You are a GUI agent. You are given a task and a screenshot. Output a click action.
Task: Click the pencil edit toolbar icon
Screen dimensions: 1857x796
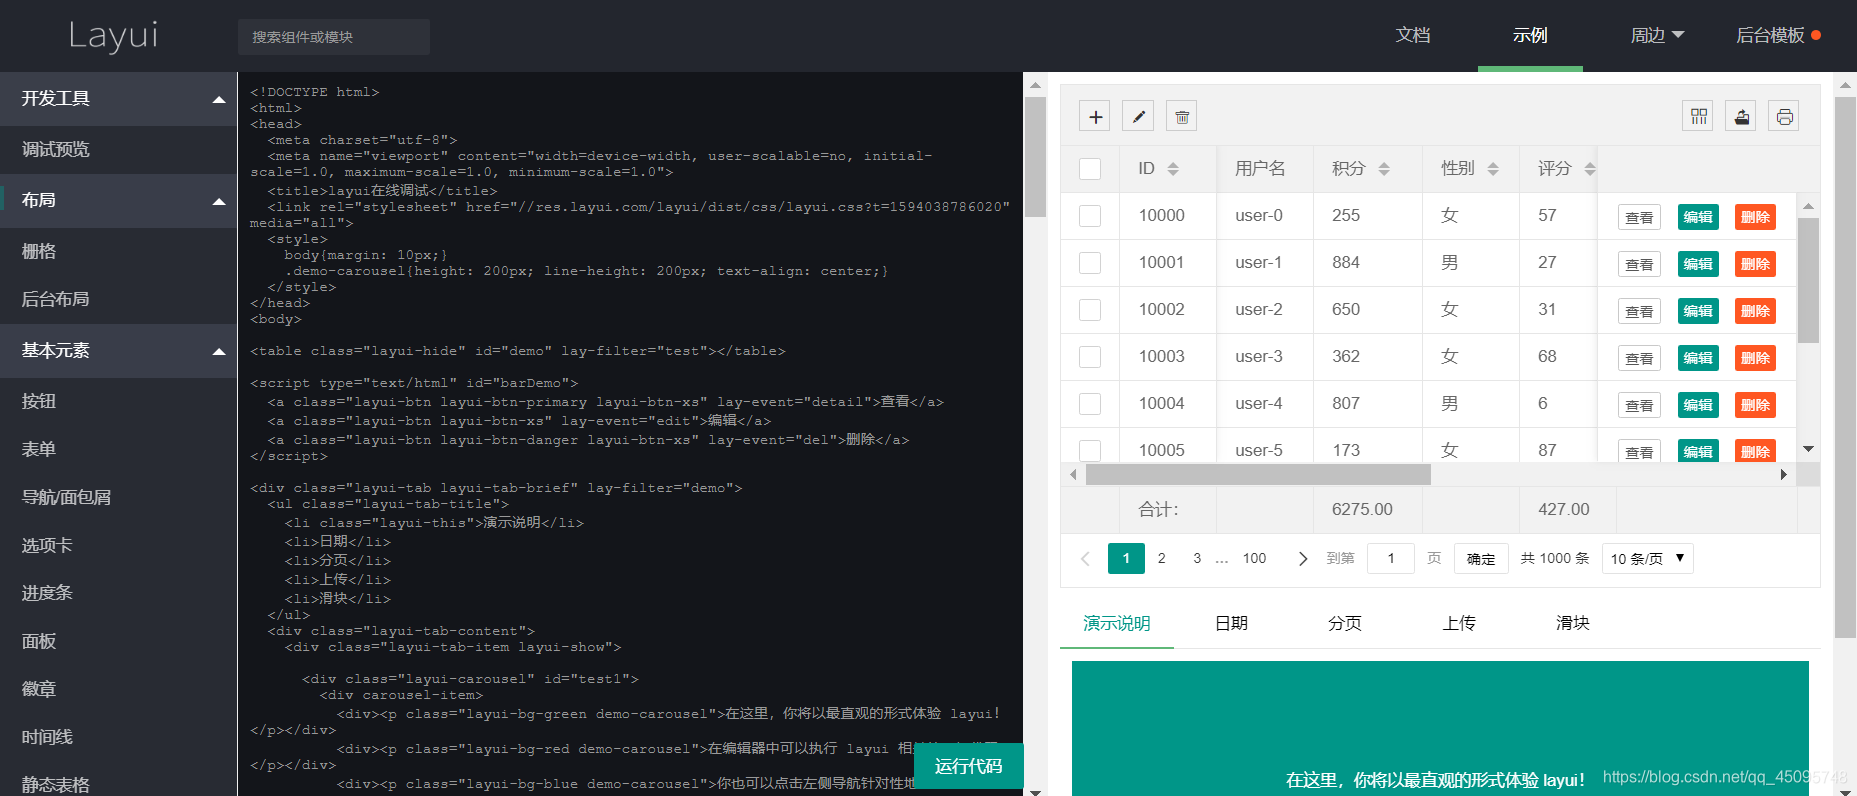pyautogui.click(x=1138, y=117)
